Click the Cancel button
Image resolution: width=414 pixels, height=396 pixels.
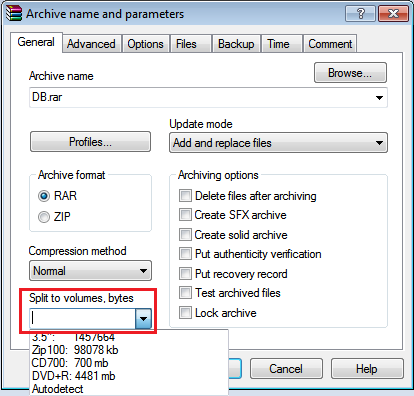(286, 369)
